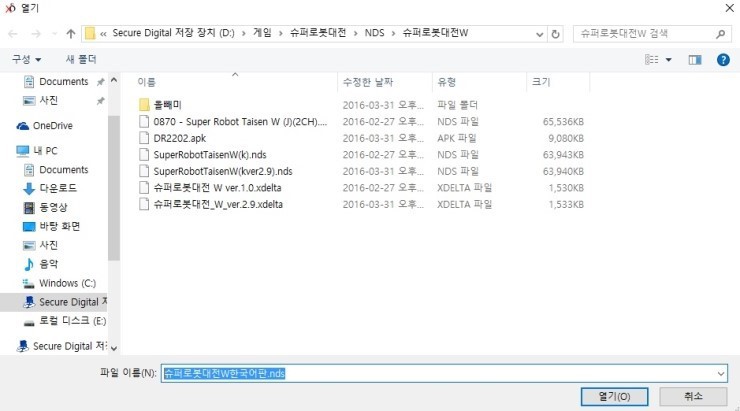The width and height of the screenshot is (740, 411).
Task: Open the view options dropdown arrow
Action: coord(668,59)
